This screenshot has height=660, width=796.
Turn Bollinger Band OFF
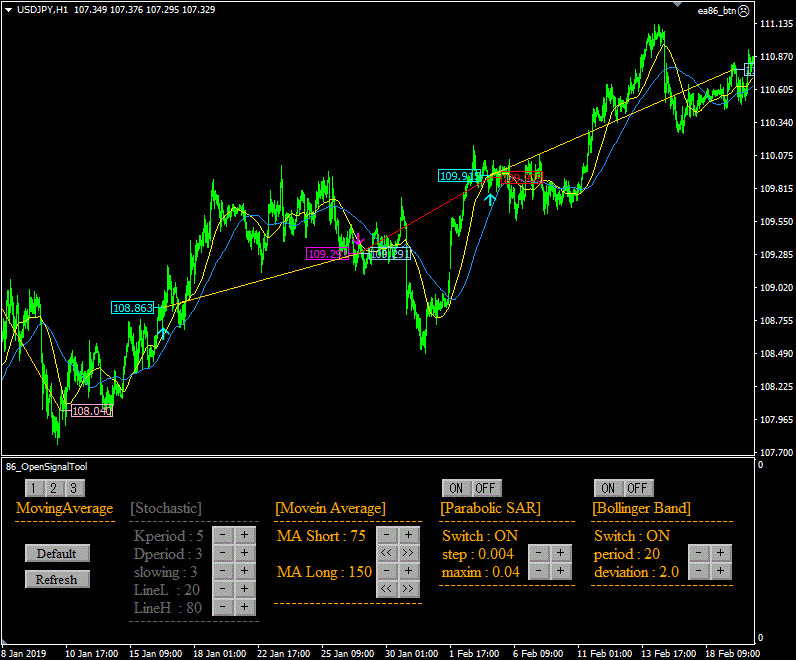pyautogui.click(x=638, y=488)
